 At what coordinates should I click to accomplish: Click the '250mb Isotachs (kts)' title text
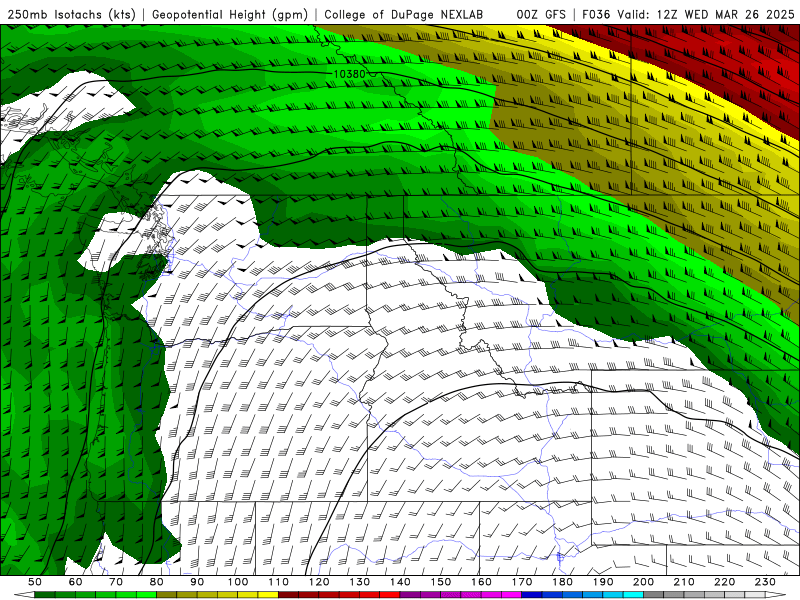pyautogui.click(x=72, y=15)
